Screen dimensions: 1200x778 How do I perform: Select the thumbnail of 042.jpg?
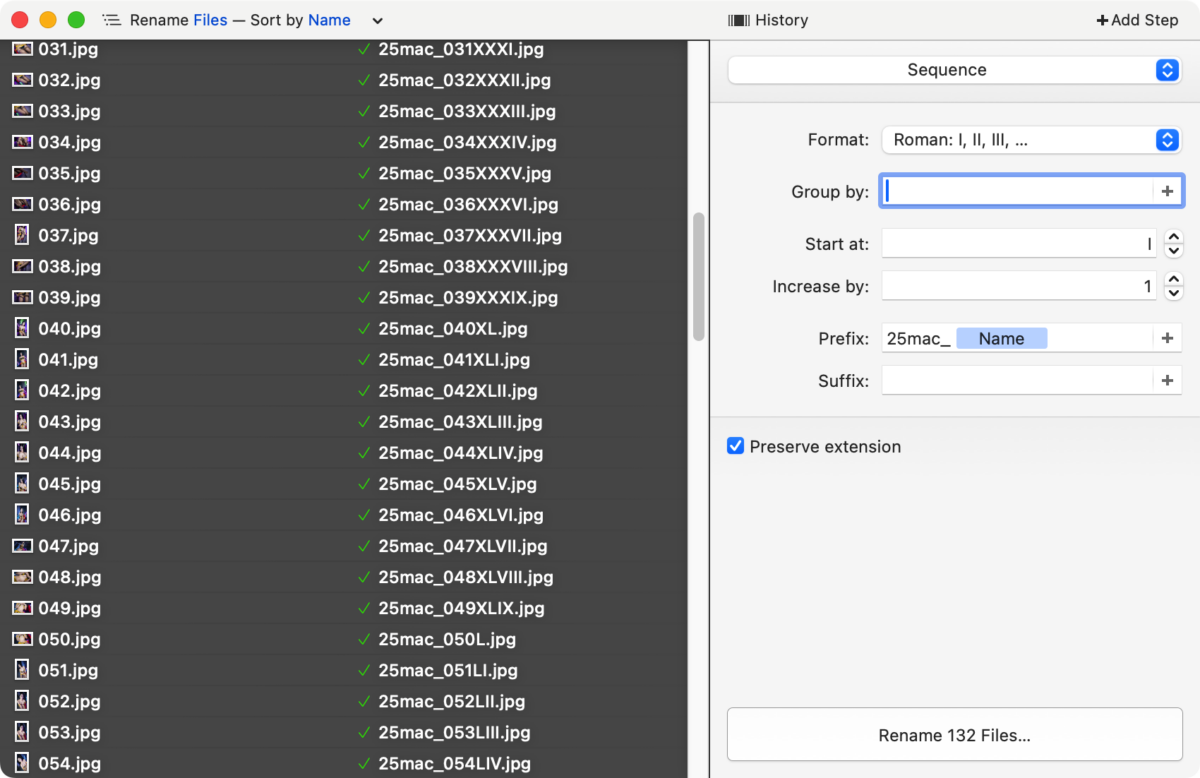[x=22, y=390]
